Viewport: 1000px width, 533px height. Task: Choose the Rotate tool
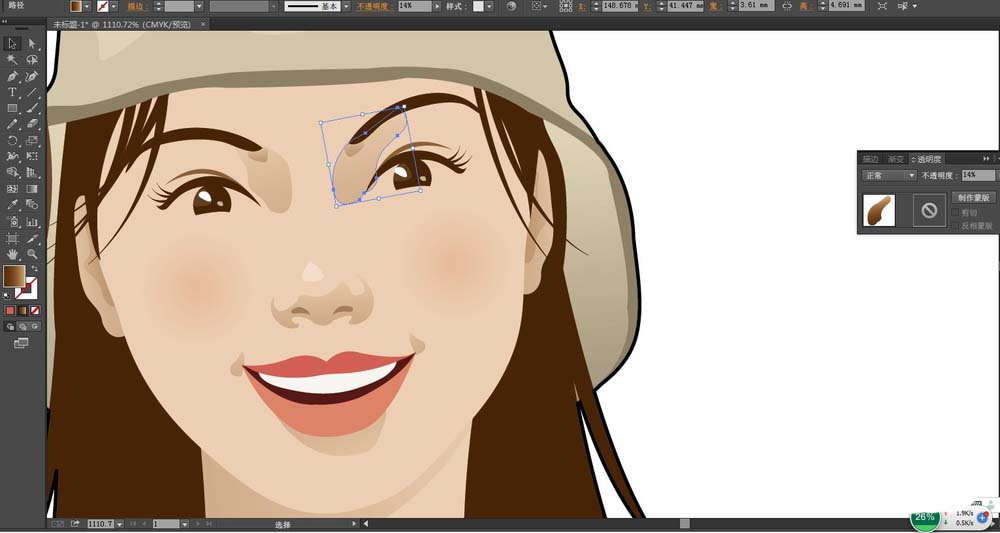coord(12,141)
